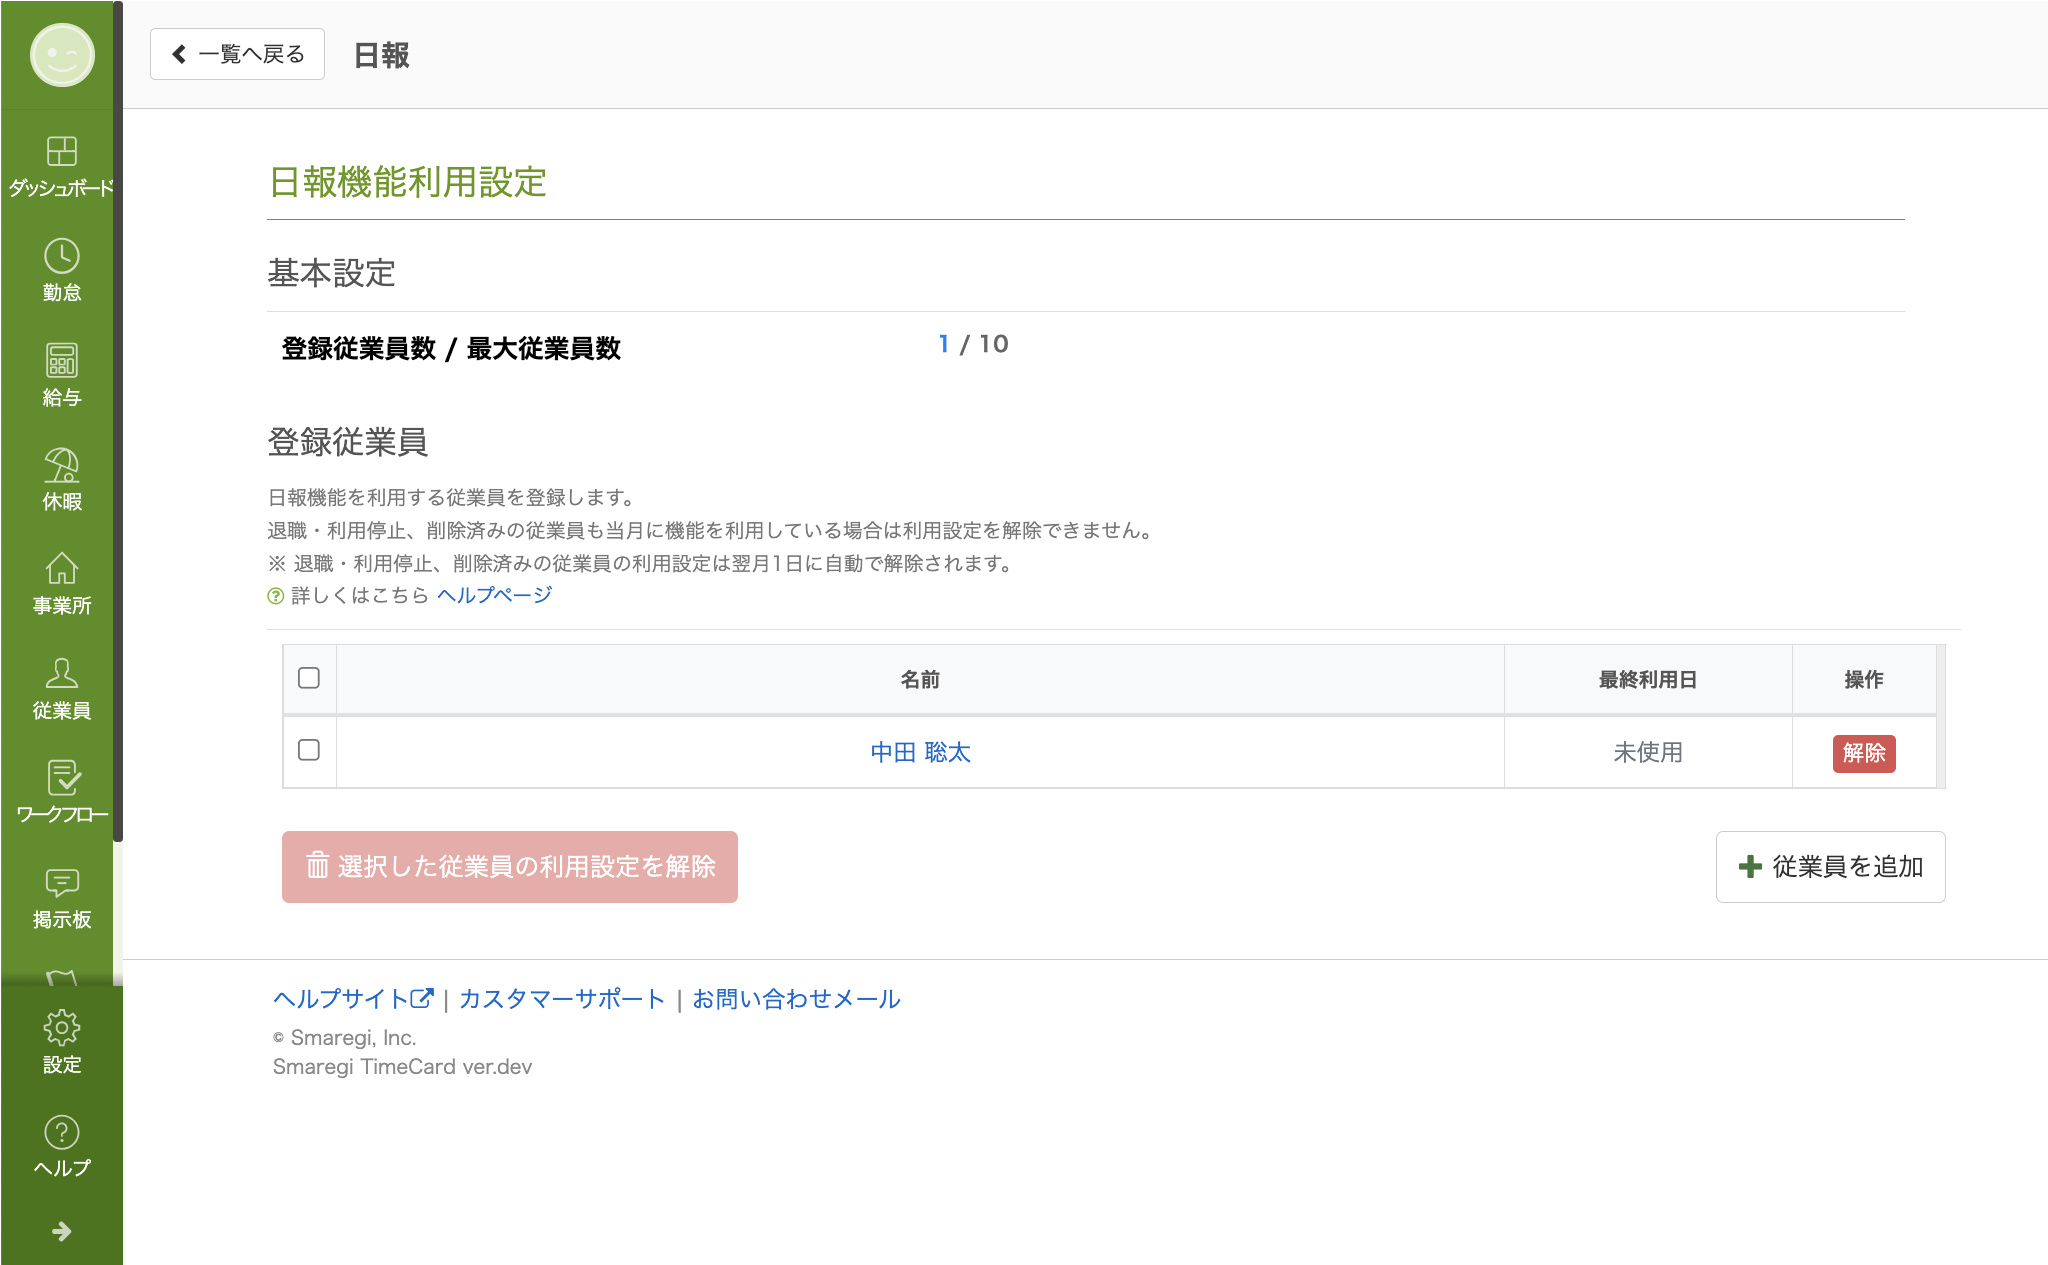Click the 名前 column header
2048x1265 pixels.
(x=920, y=679)
